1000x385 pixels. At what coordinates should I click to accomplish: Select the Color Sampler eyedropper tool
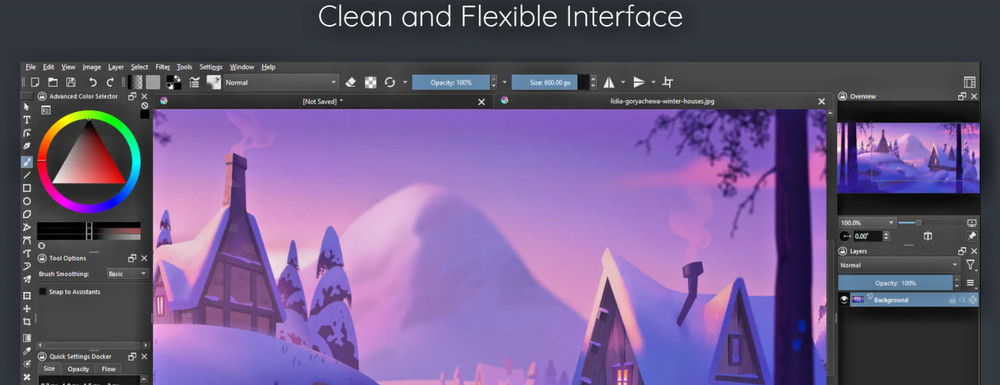[x=27, y=351]
